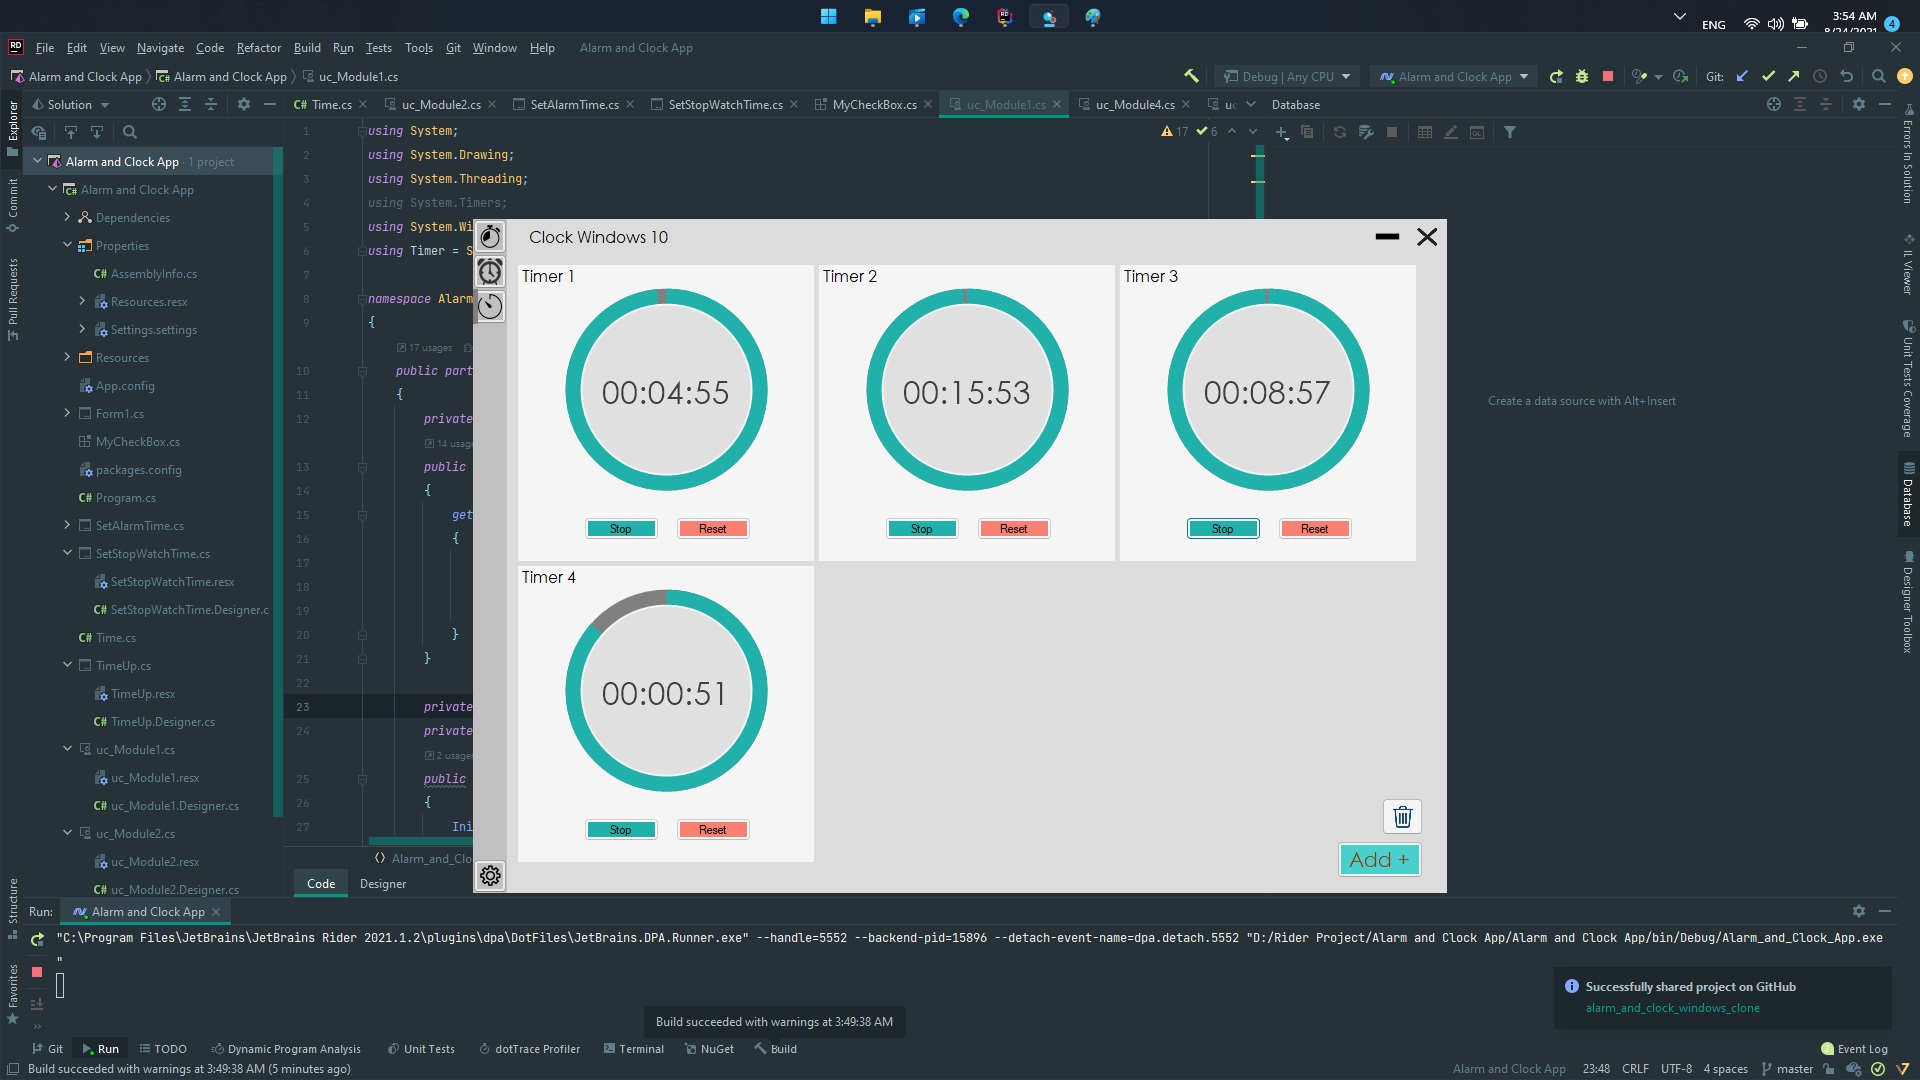Open Search Everywhere magnifier icon
The height and width of the screenshot is (1080, 1920).
pyautogui.click(x=1879, y=76)
